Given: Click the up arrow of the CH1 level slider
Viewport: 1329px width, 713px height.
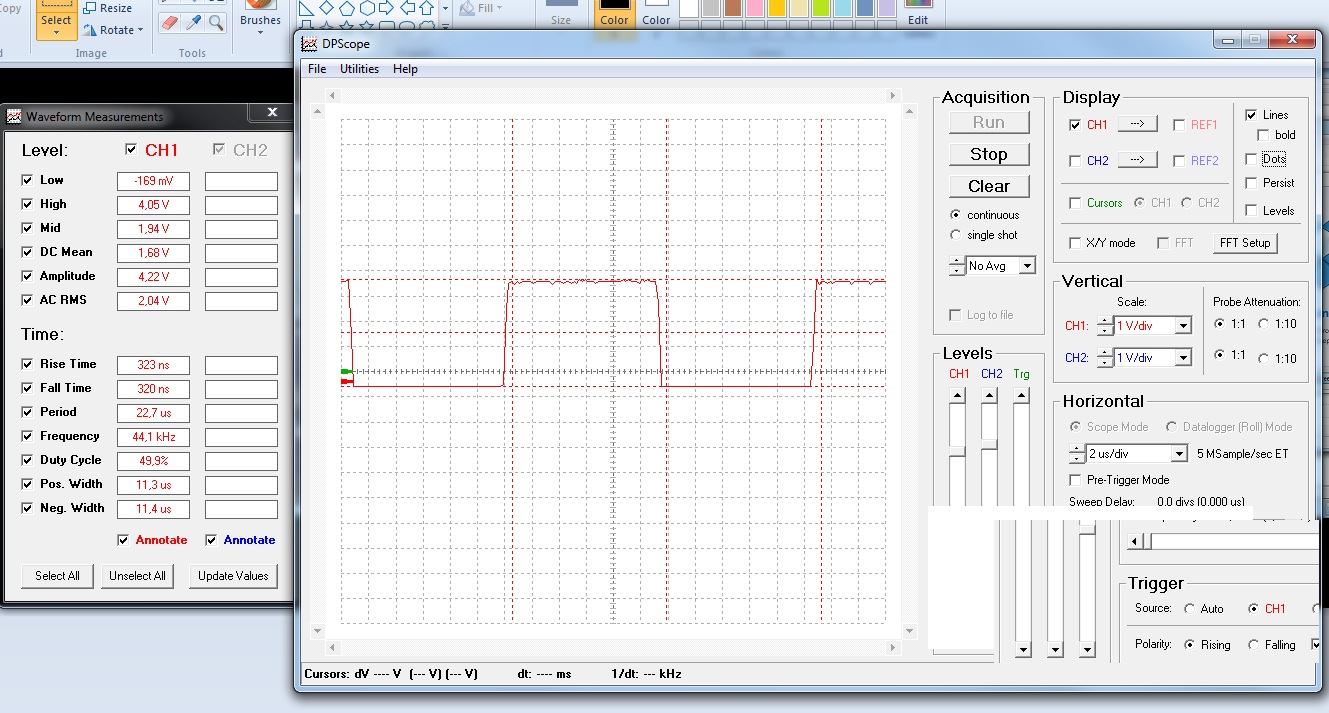Looking at the screenshot, I should pyautogui.click(x=957, y=396).
